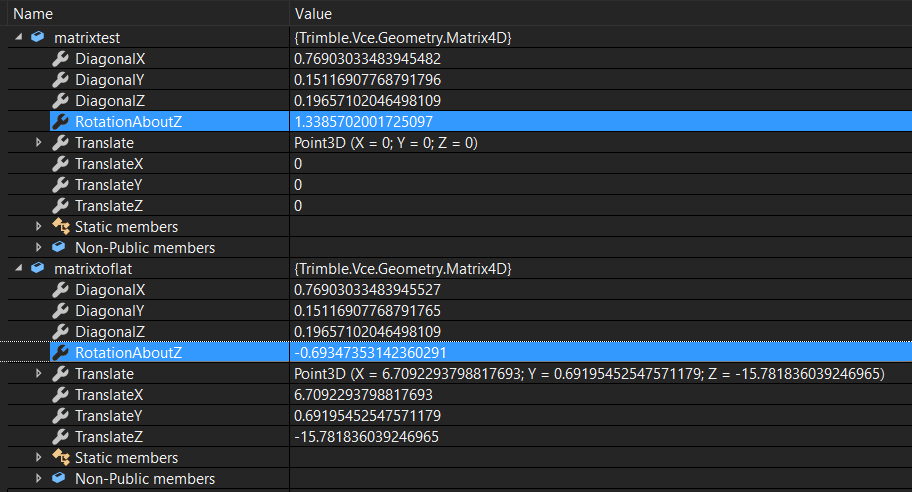Click the blue cube icon beside matrixtest
912x492 pixels.
(x=38, y=38)
